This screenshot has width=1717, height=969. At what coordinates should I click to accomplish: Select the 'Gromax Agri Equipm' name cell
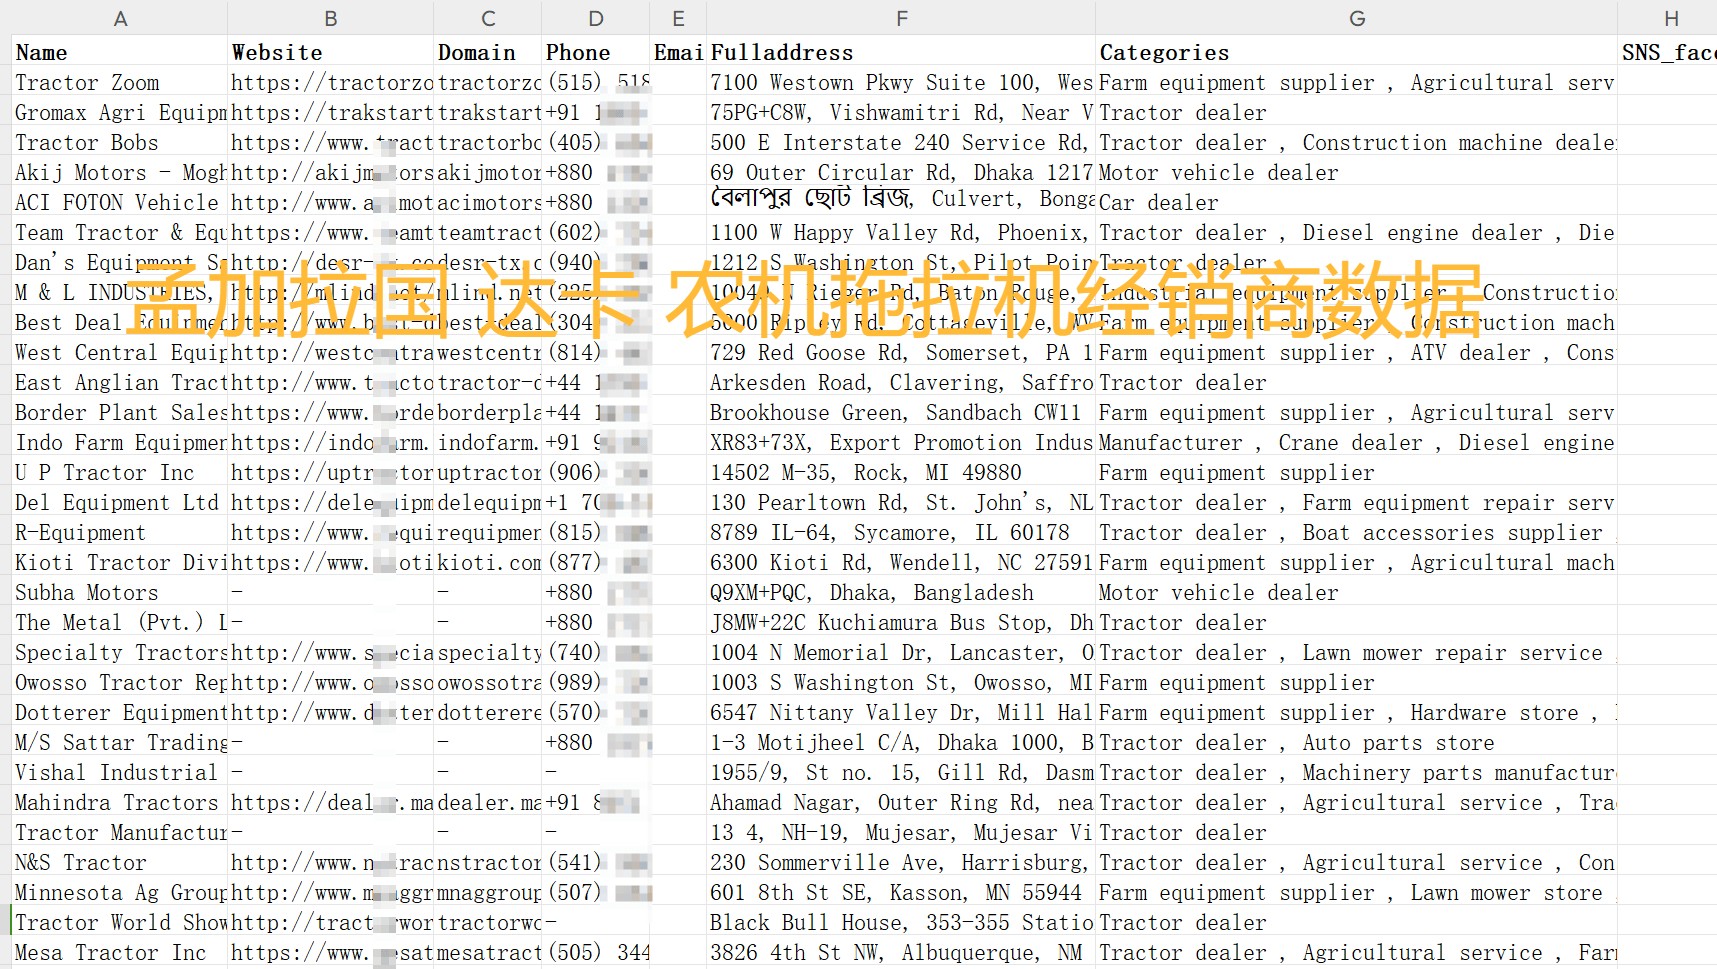pos(120,112)
